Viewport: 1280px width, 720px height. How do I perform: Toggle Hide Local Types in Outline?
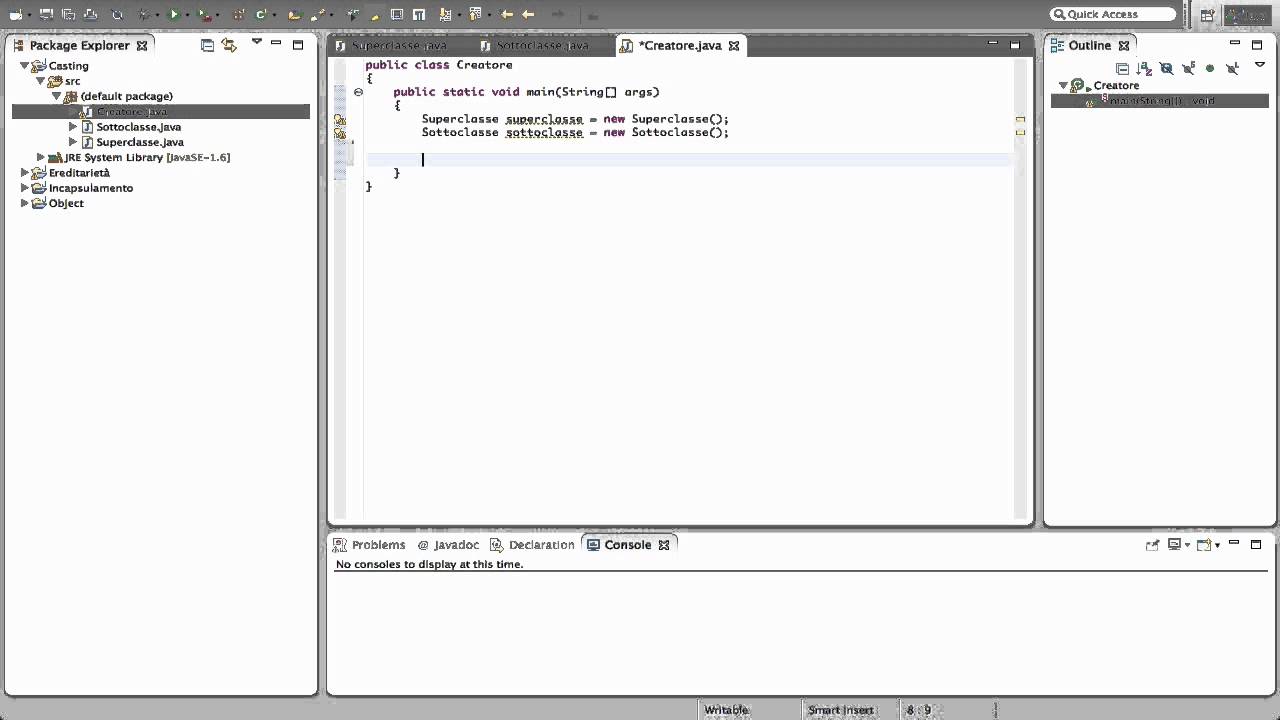1232,69
